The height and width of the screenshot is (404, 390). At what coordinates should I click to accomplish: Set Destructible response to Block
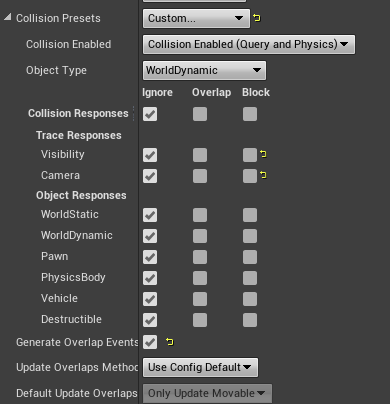(250, 320)
